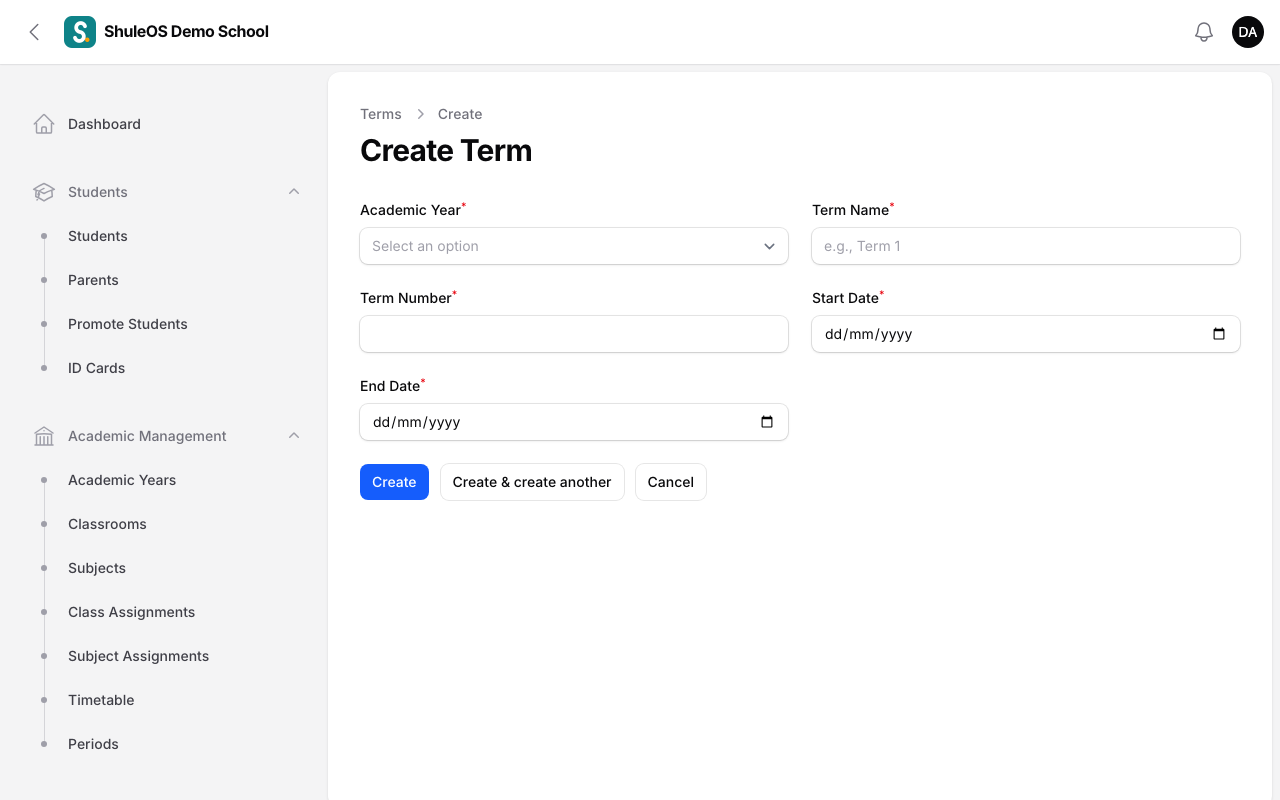Viewport: 1280px width, 800px height.
Task: Click the Academic Management building icon
Action: 44,436
